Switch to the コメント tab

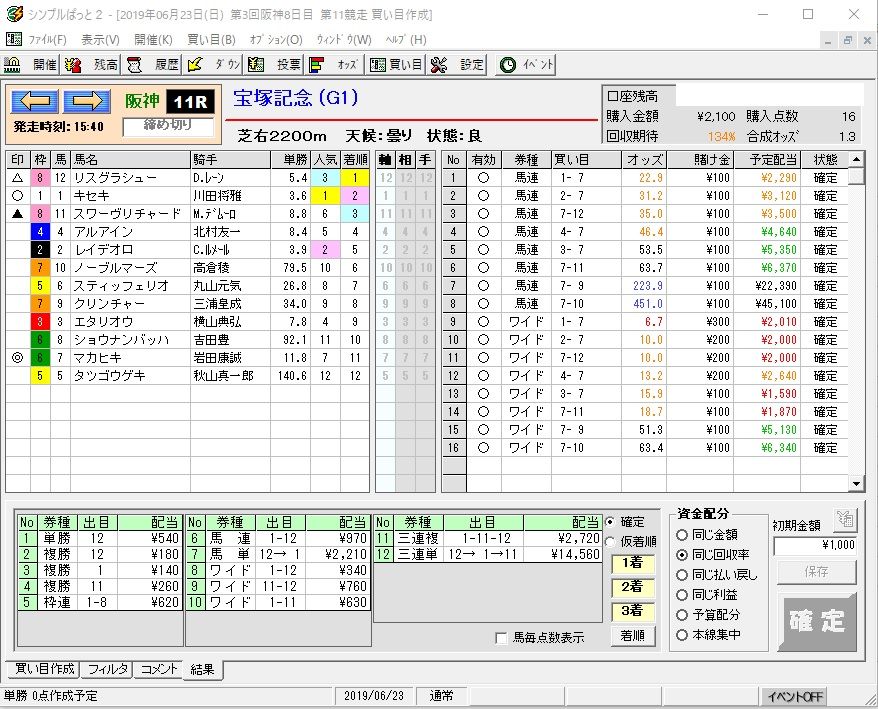coord(158,669)
